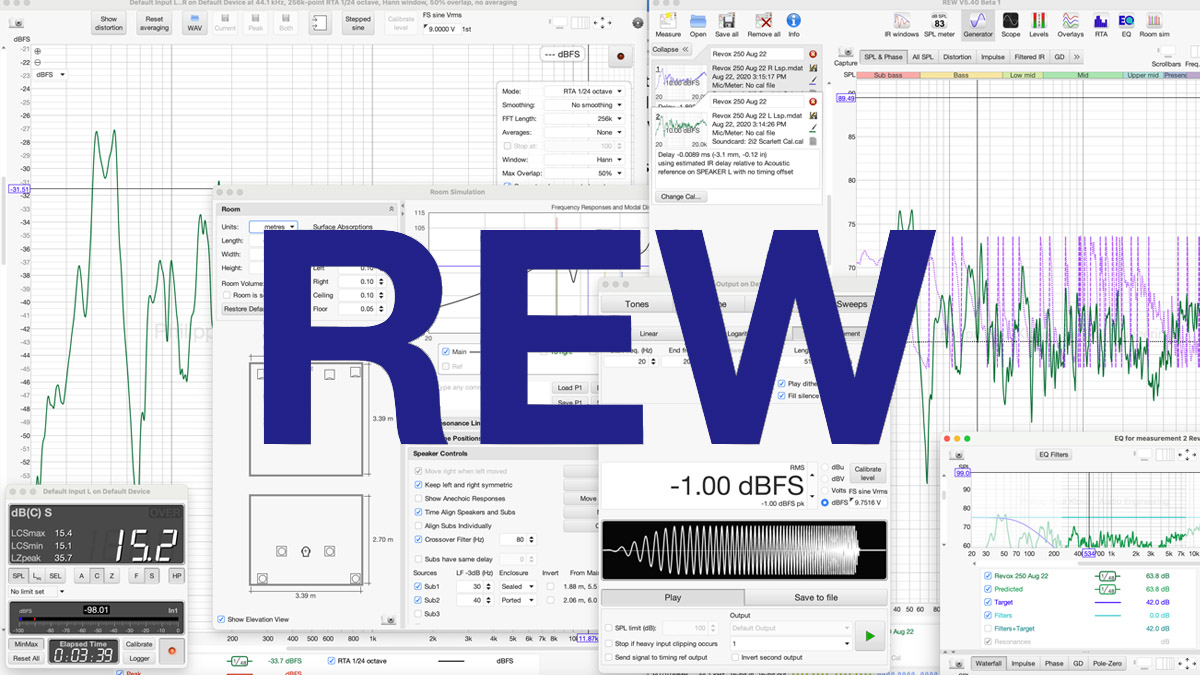Enable Show Anechoic Responses
1200x675 pixels.
pyautogui.click(x=418, y=498)
